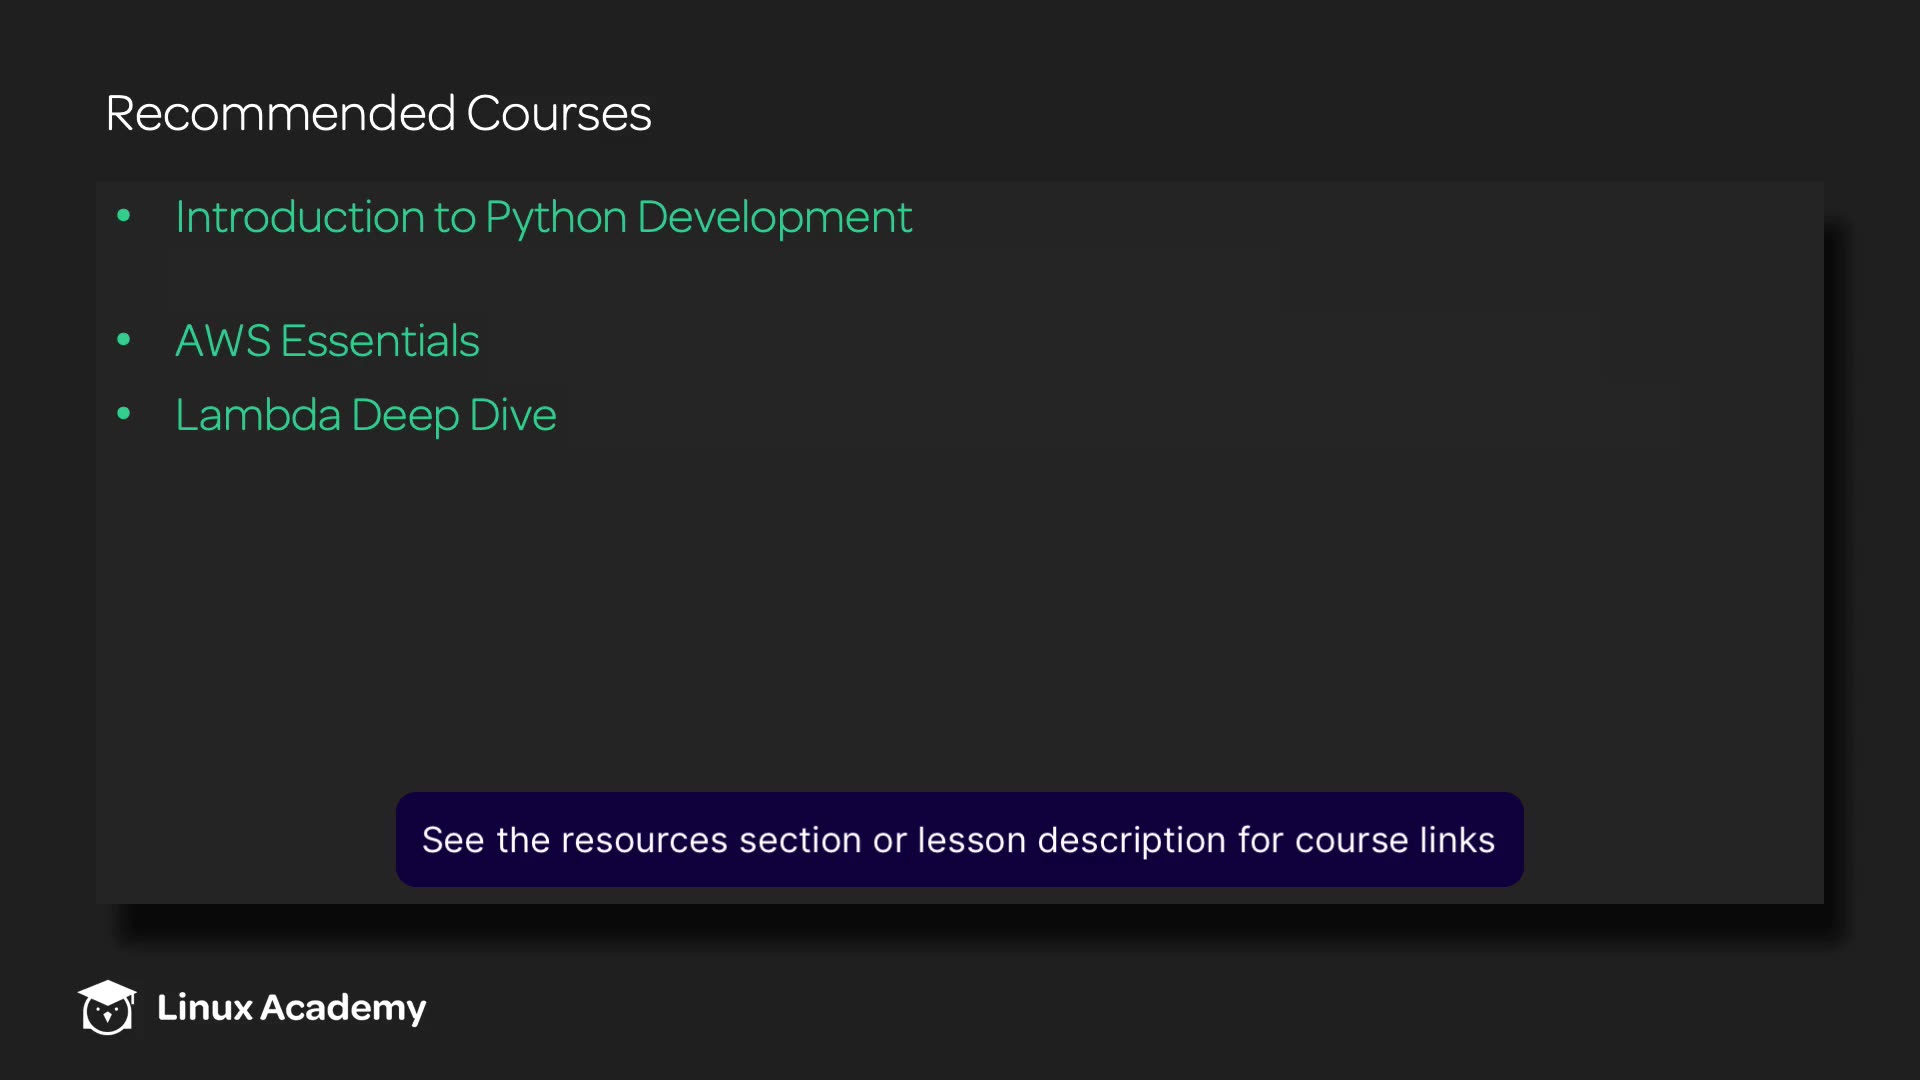Click the phrase lesson description in the caption banner

(x=1071, y=840)
